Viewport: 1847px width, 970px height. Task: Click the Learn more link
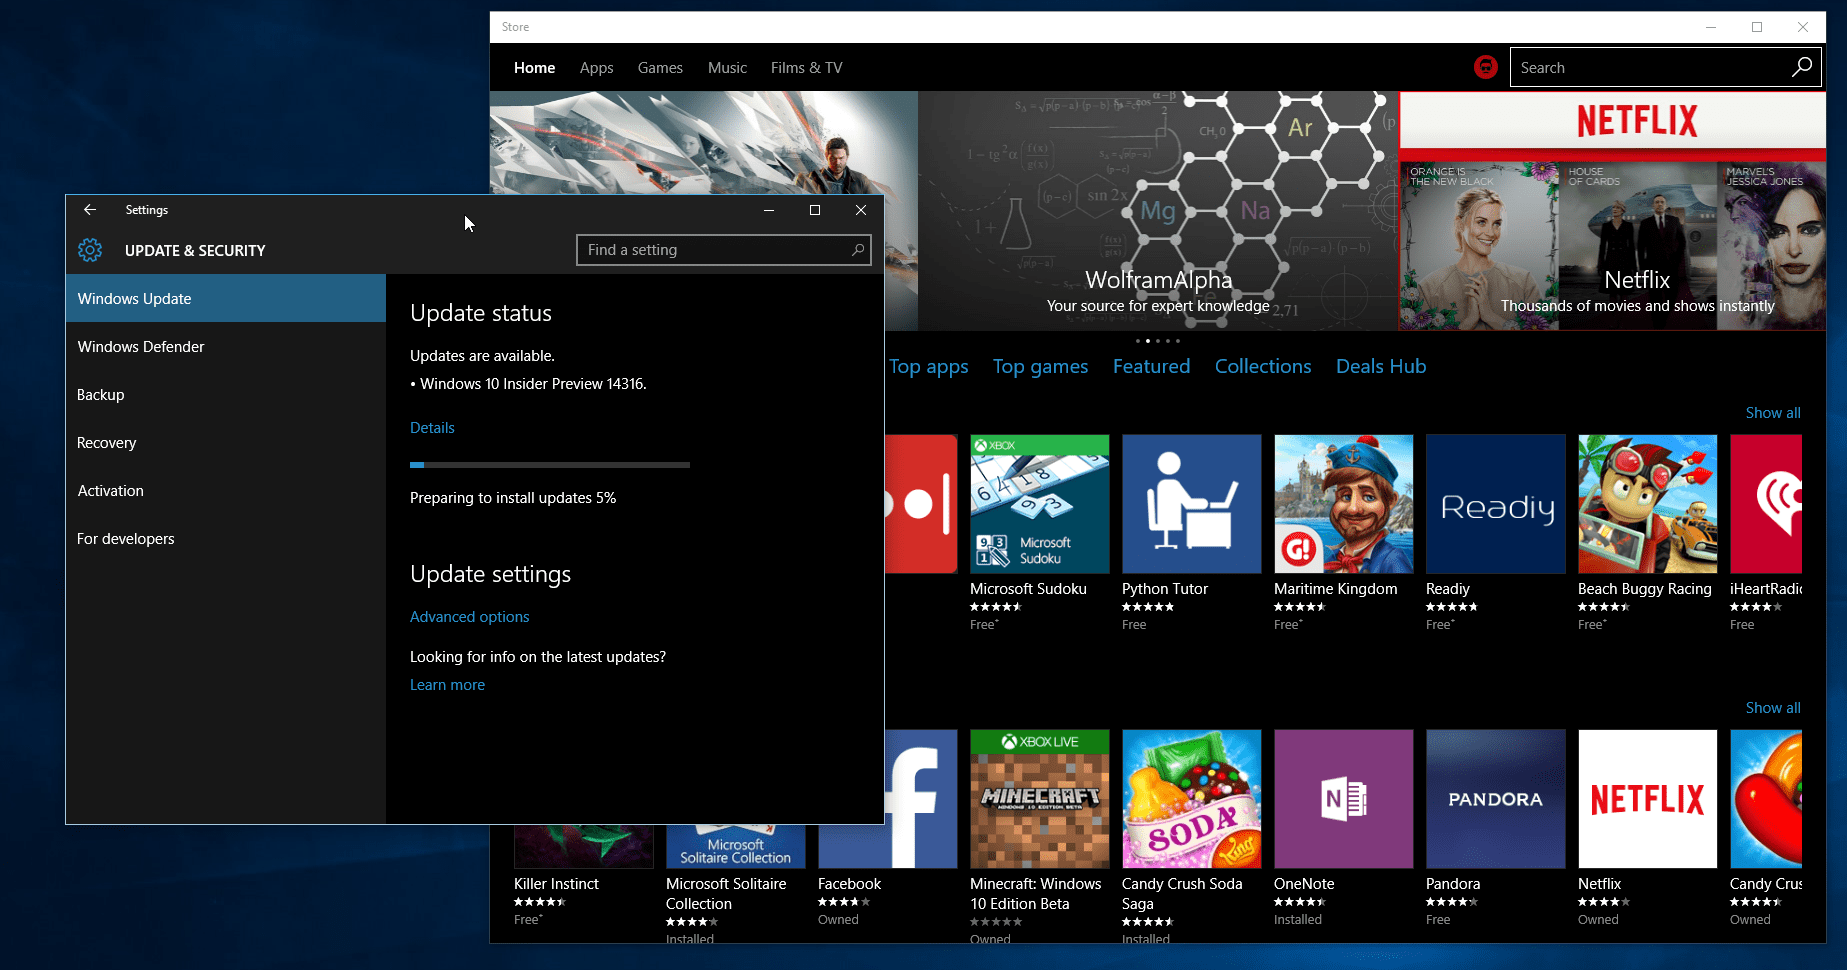447,684
